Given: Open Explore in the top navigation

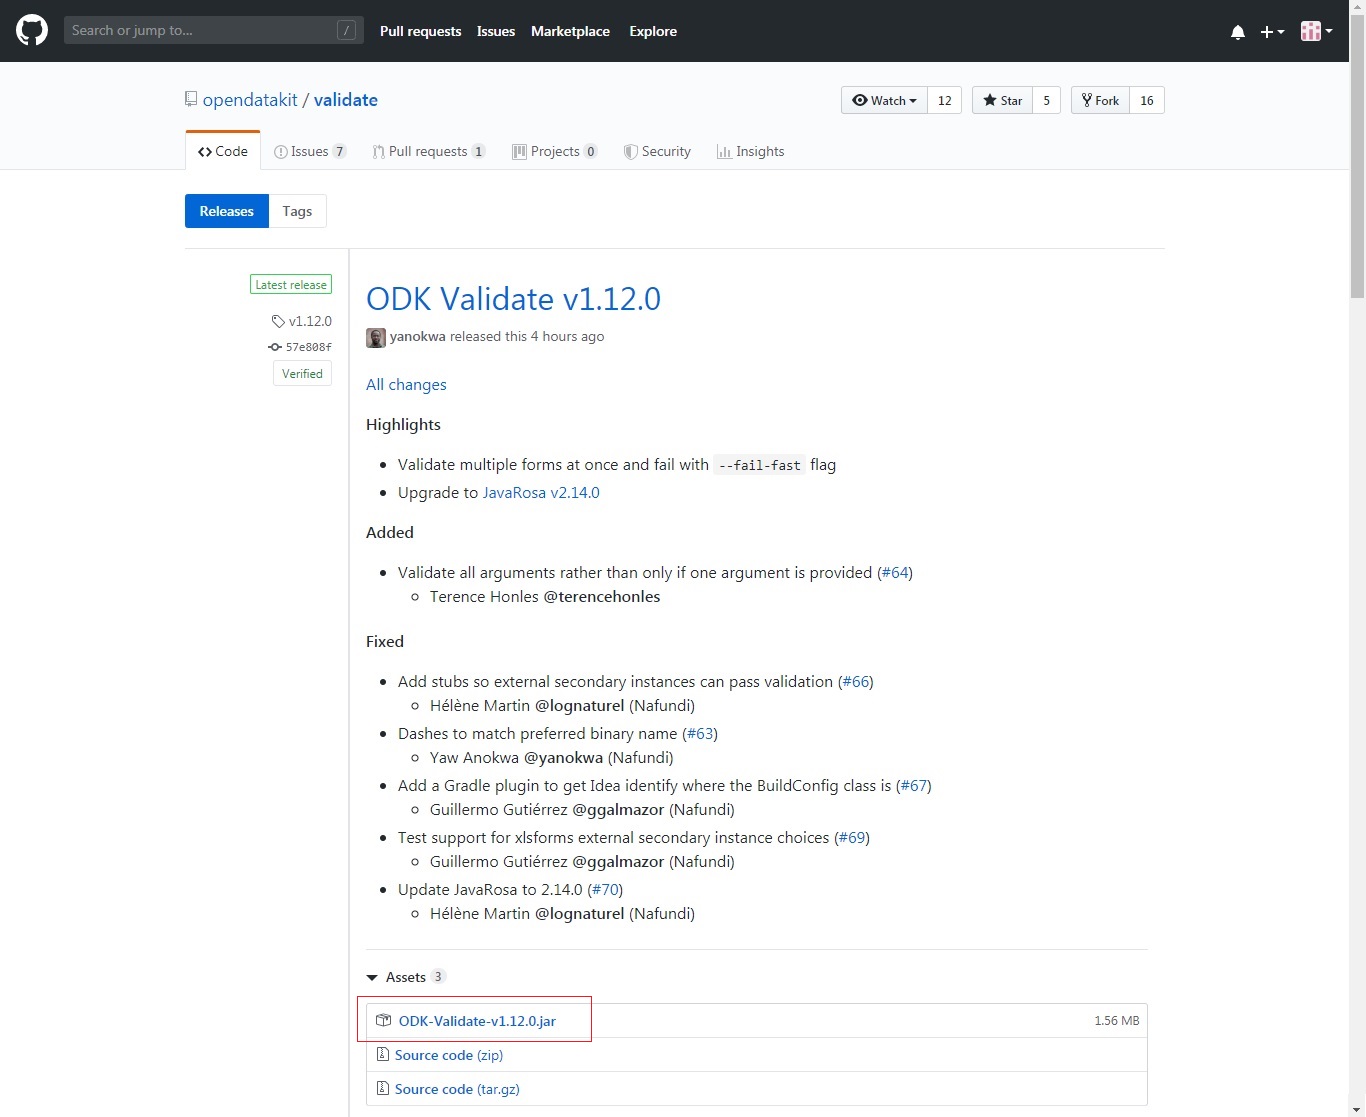Looking at the screenshot, I should (x=653, y=31).
